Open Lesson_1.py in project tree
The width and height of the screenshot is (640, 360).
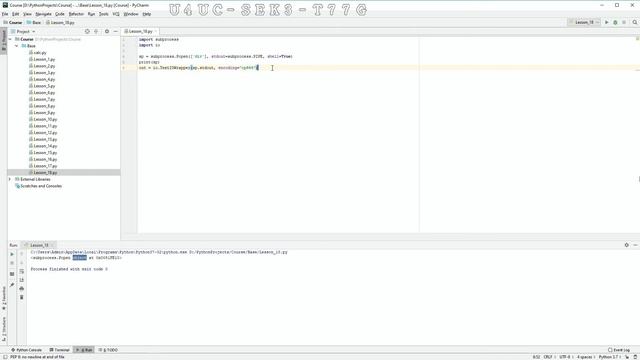[42, 59]
